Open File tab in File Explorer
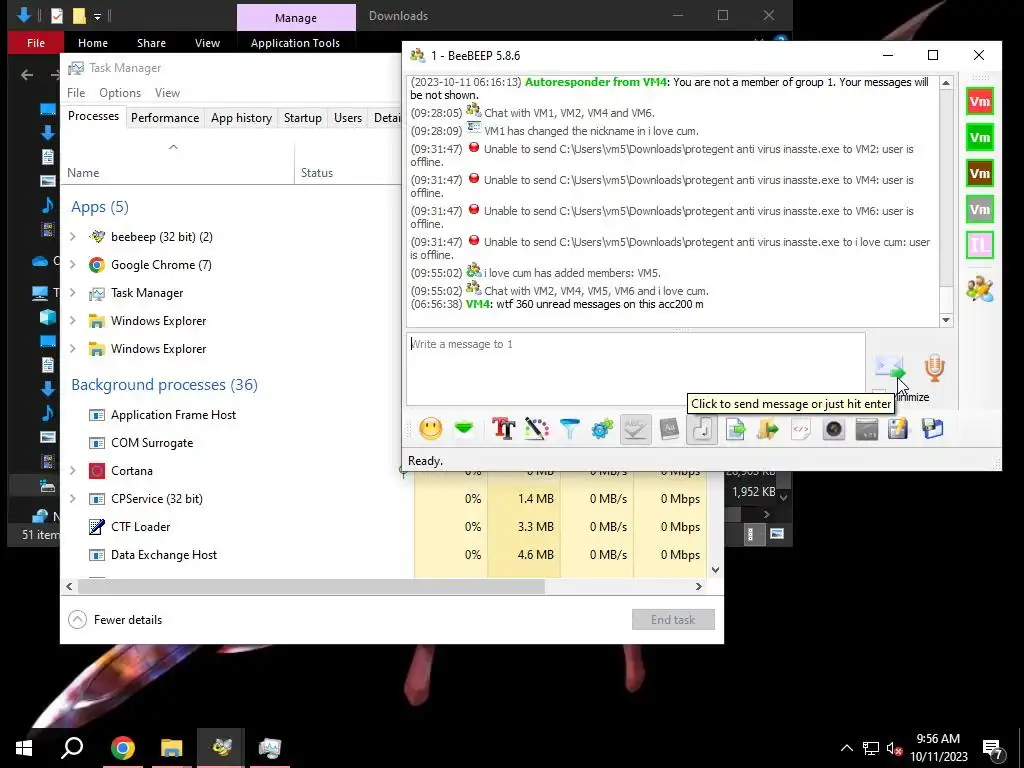 36,43
